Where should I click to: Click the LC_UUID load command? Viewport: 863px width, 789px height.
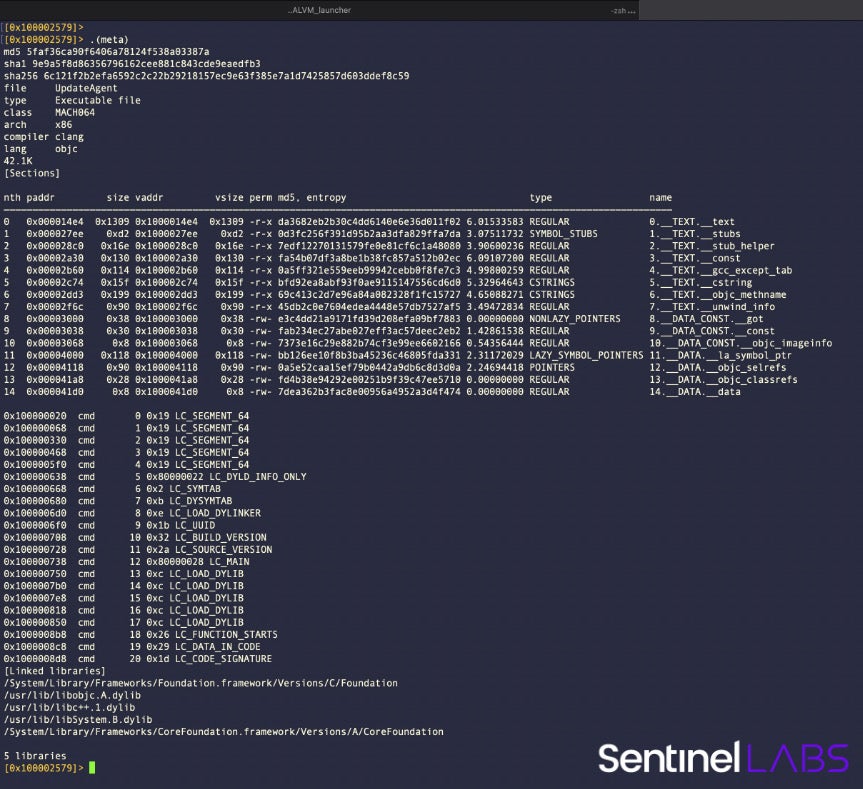tap(197, 525)
